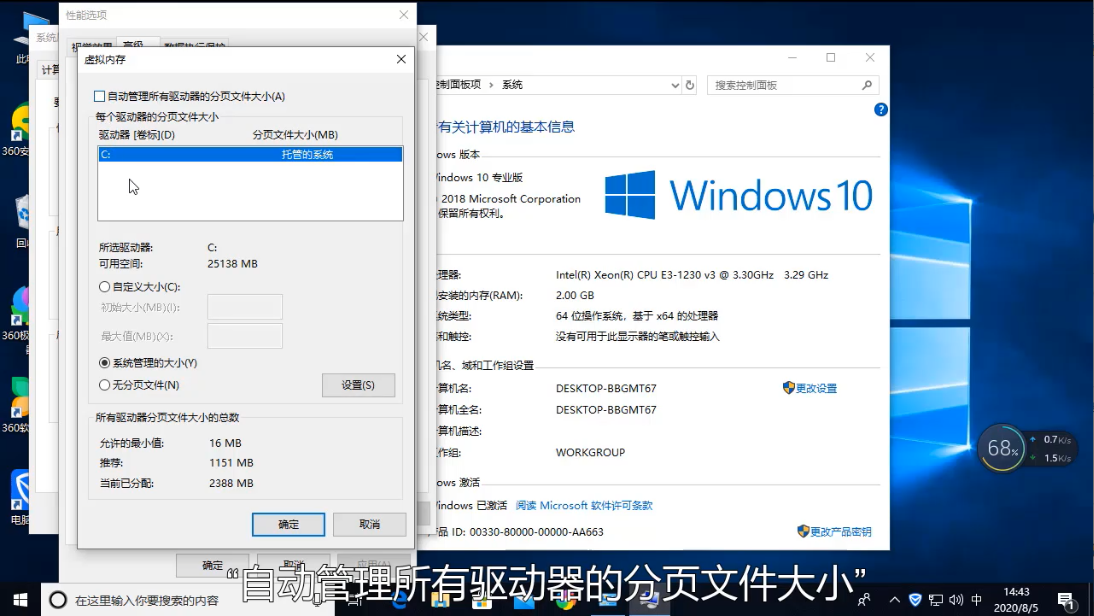
Task: Expand the breadcrumb arrow before 系统
Action: 491,85
